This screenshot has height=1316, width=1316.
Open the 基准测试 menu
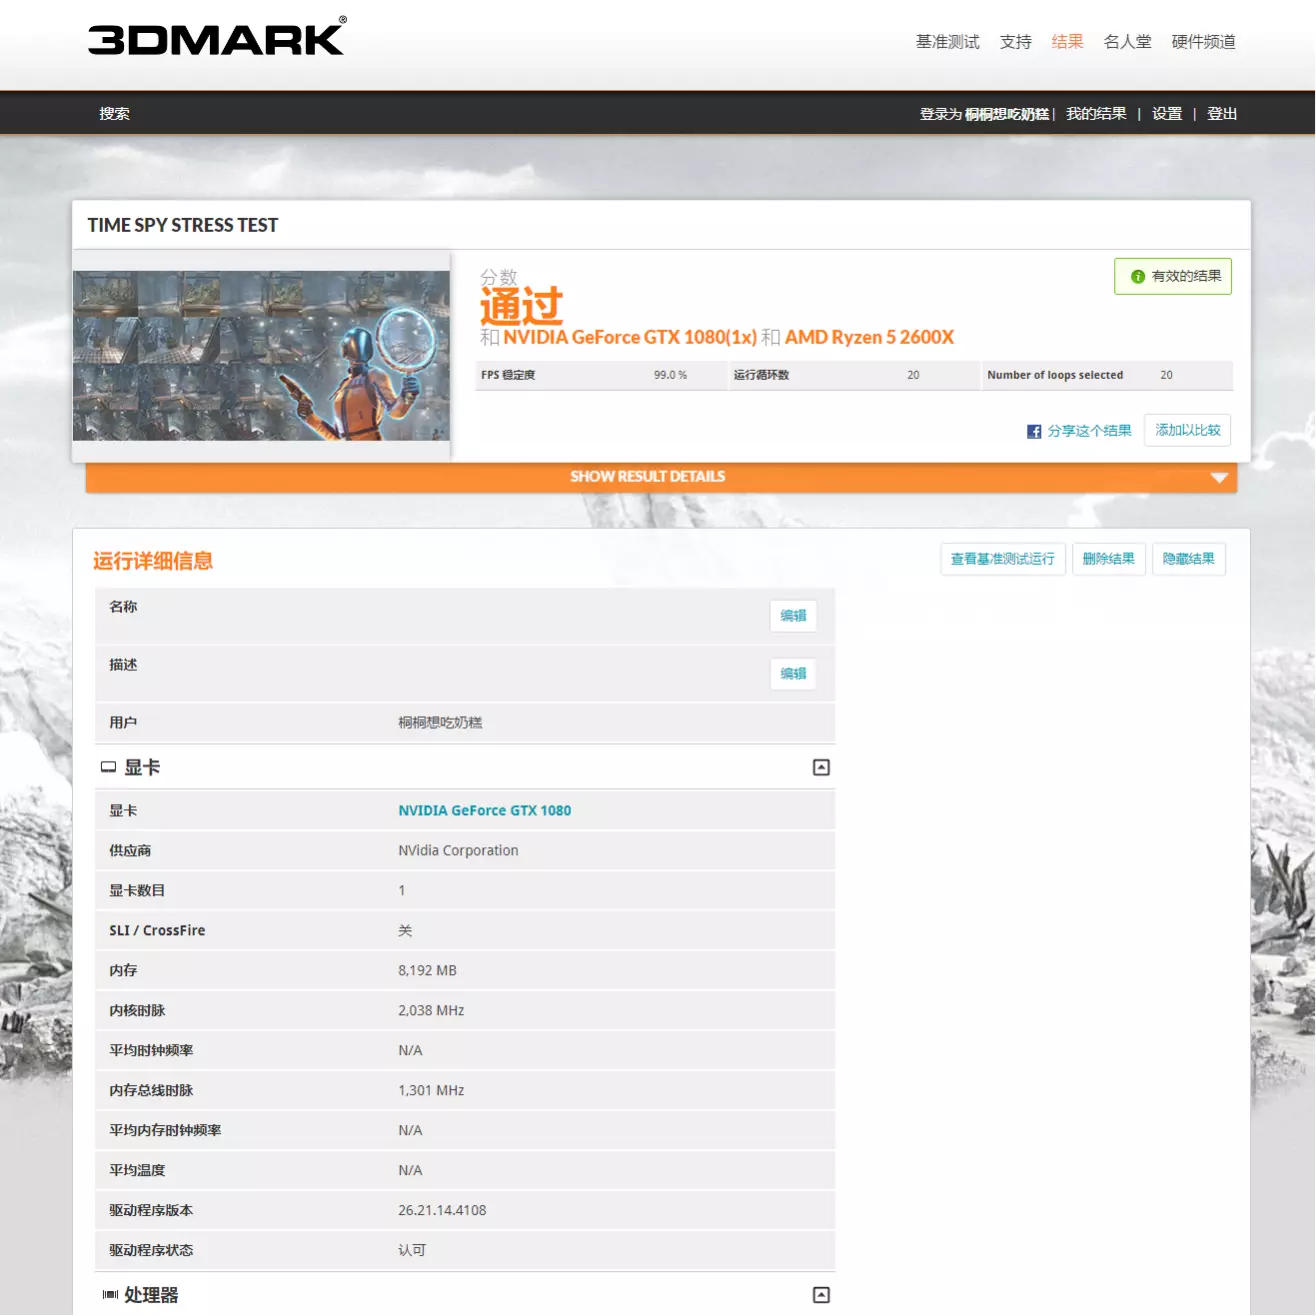(948, 42)
